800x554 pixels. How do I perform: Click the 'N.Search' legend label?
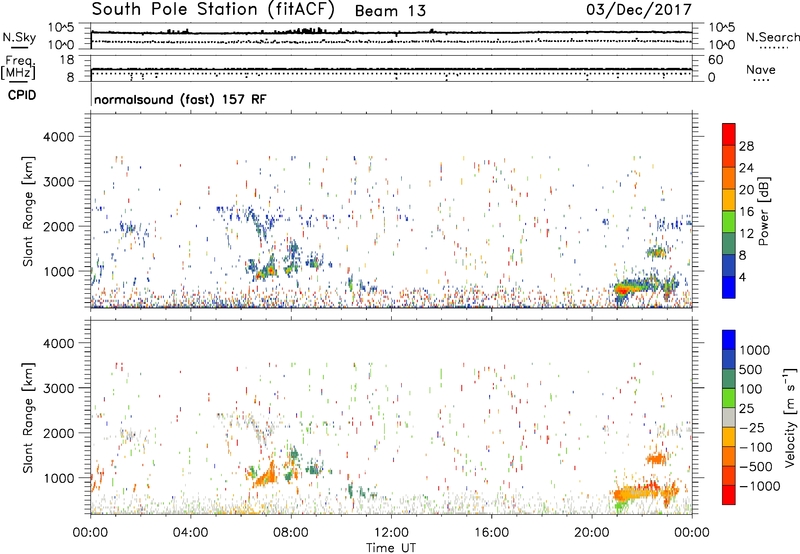click(x=772, y=37)
